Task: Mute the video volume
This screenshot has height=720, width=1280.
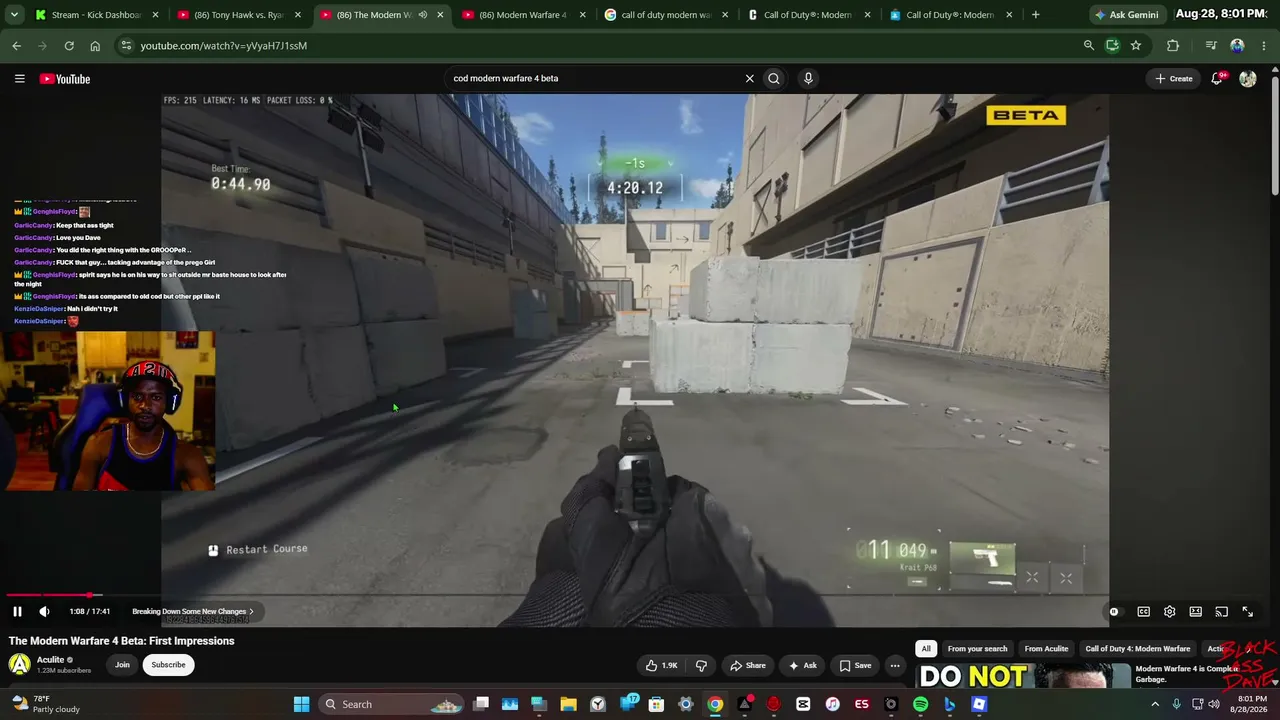Action: pyautogui.click(x=44, y=611)
